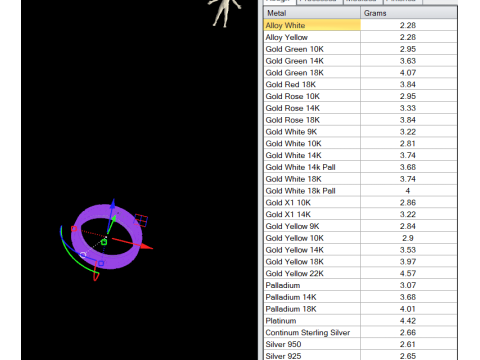
Task: Click the 2.28 grams value for Alloy White
Action: click(x=408, y=25)
